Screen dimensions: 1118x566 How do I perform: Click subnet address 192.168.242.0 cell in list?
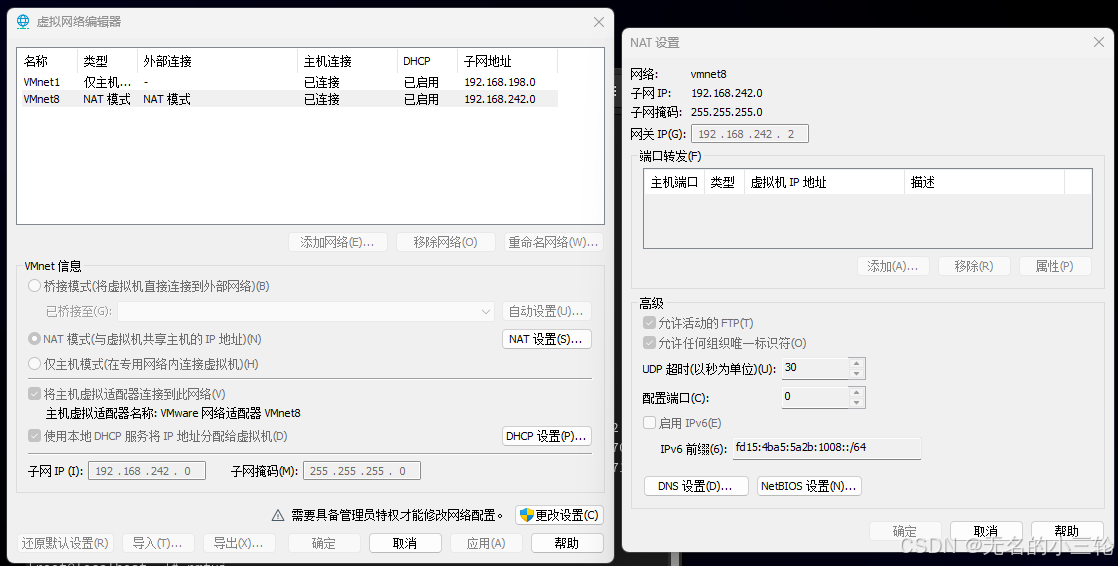[x=500, y=99]
